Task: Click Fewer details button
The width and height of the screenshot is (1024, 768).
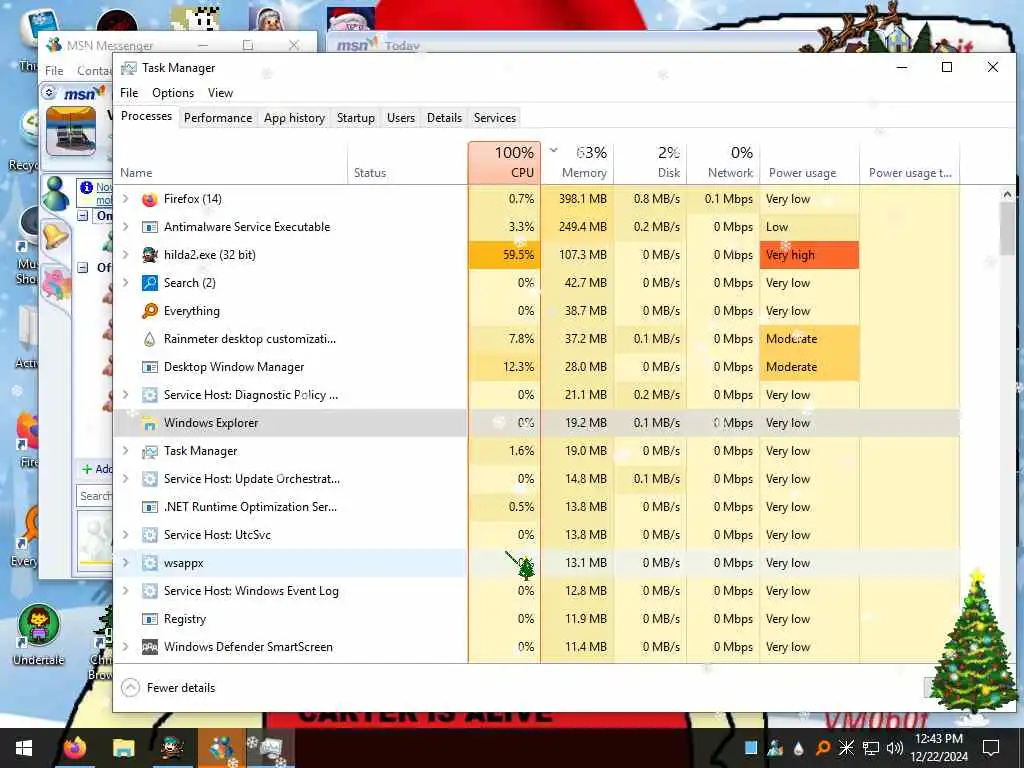Action: click(168, 688)
